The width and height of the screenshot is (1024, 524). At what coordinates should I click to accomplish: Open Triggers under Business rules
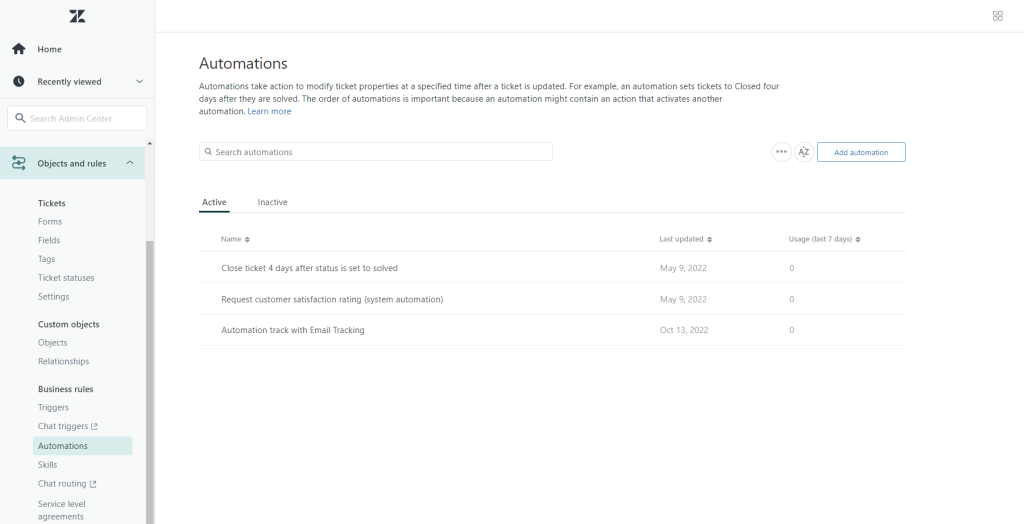pyautogui.click(x=53, y=408)
